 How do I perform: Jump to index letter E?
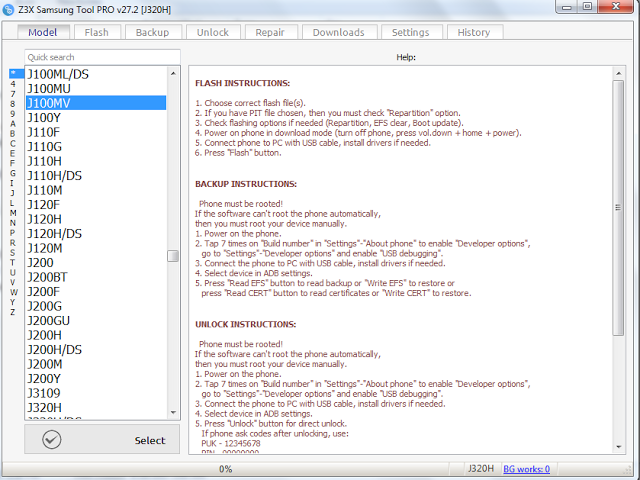[13, 153]
